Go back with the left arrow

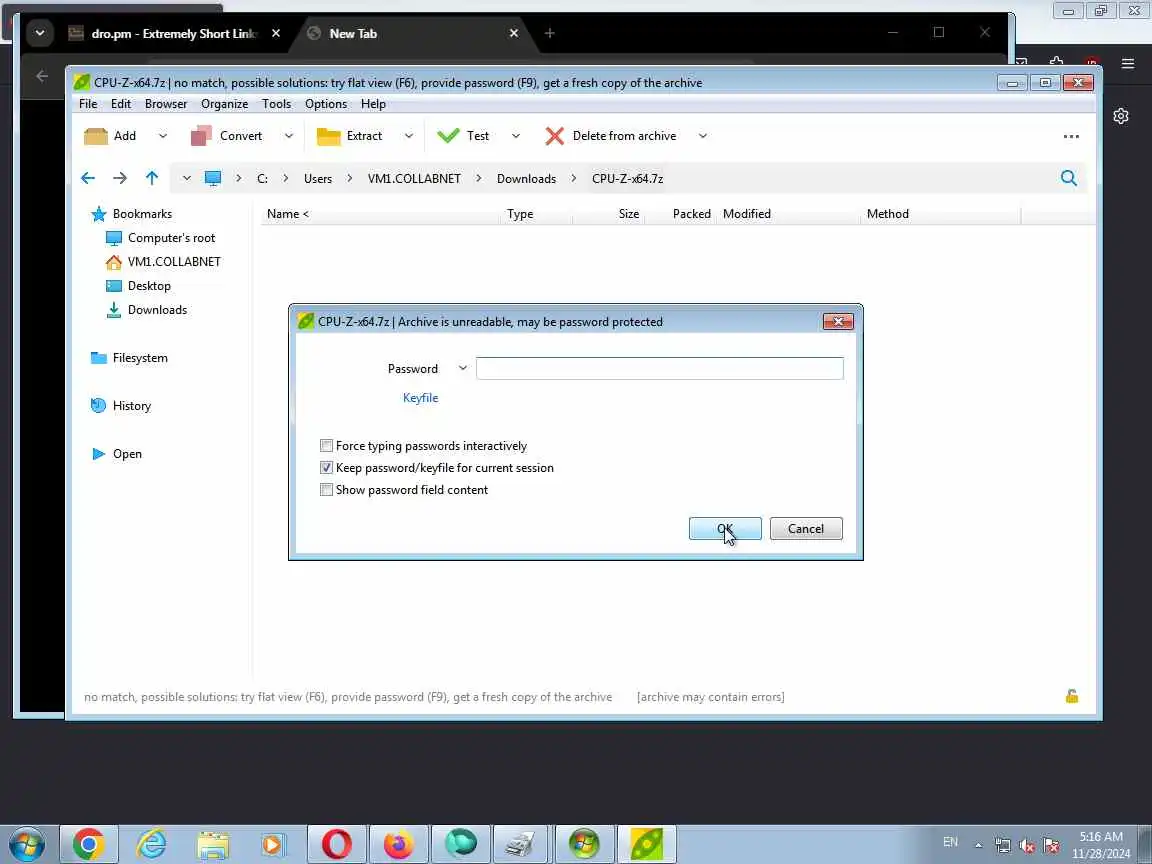[x=88, y=178]
